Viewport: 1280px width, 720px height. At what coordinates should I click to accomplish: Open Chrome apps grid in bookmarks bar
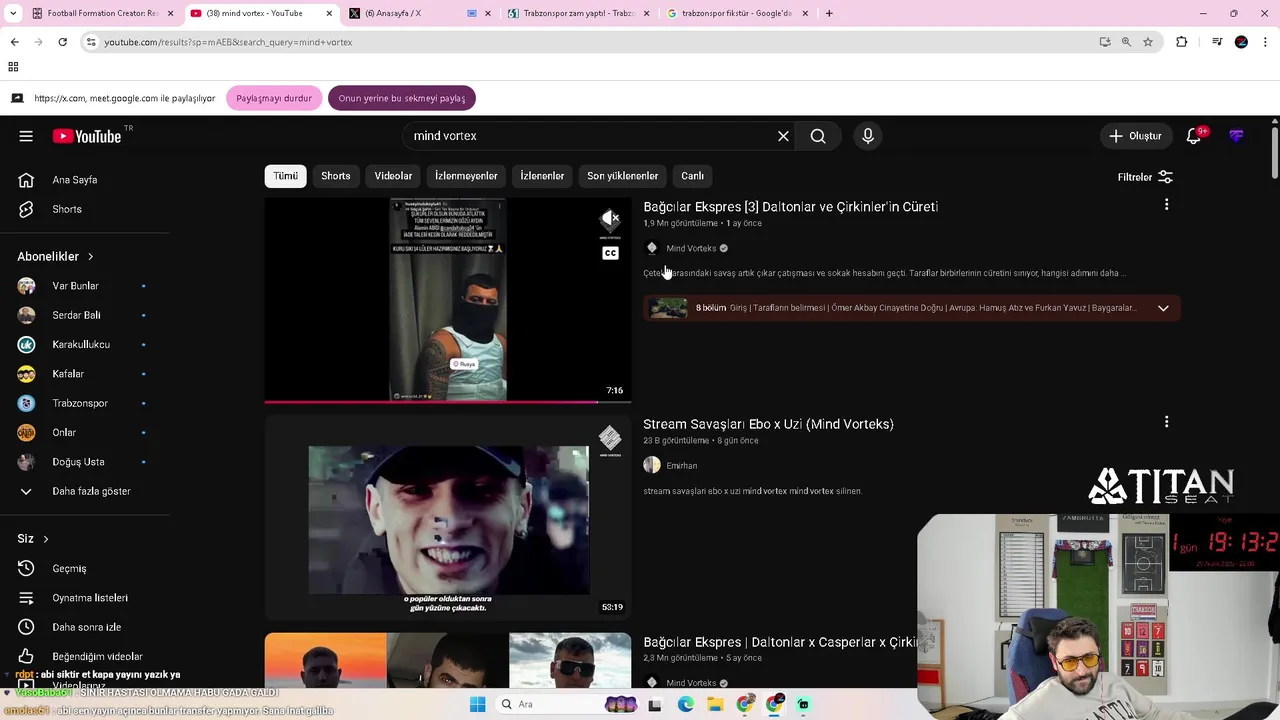coord(13,67)
